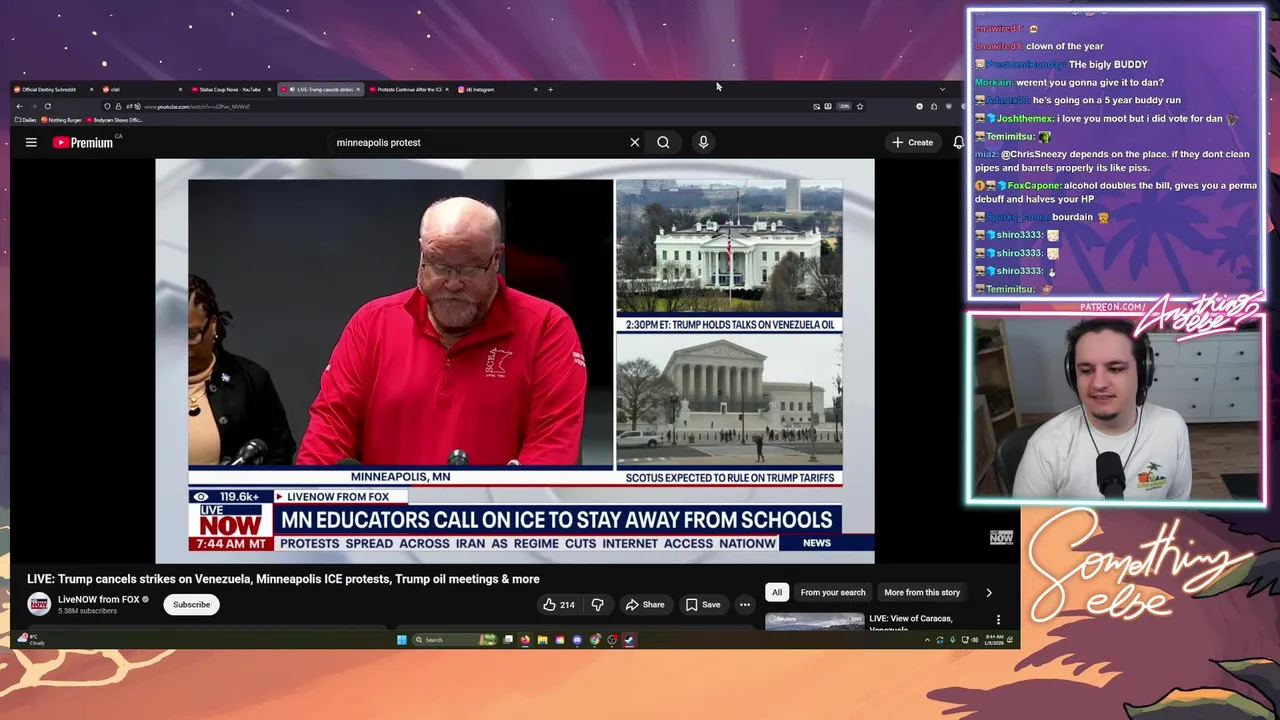Image resolution: width=1280 pixels, height=720 pixels.
Task: Show hidden system tray icons
Action: pyautogui.click(x=927, y=640)
